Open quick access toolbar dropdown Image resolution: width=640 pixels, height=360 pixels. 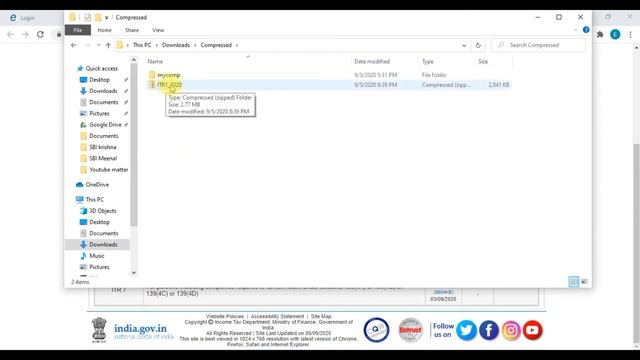[x=107, y=18]
